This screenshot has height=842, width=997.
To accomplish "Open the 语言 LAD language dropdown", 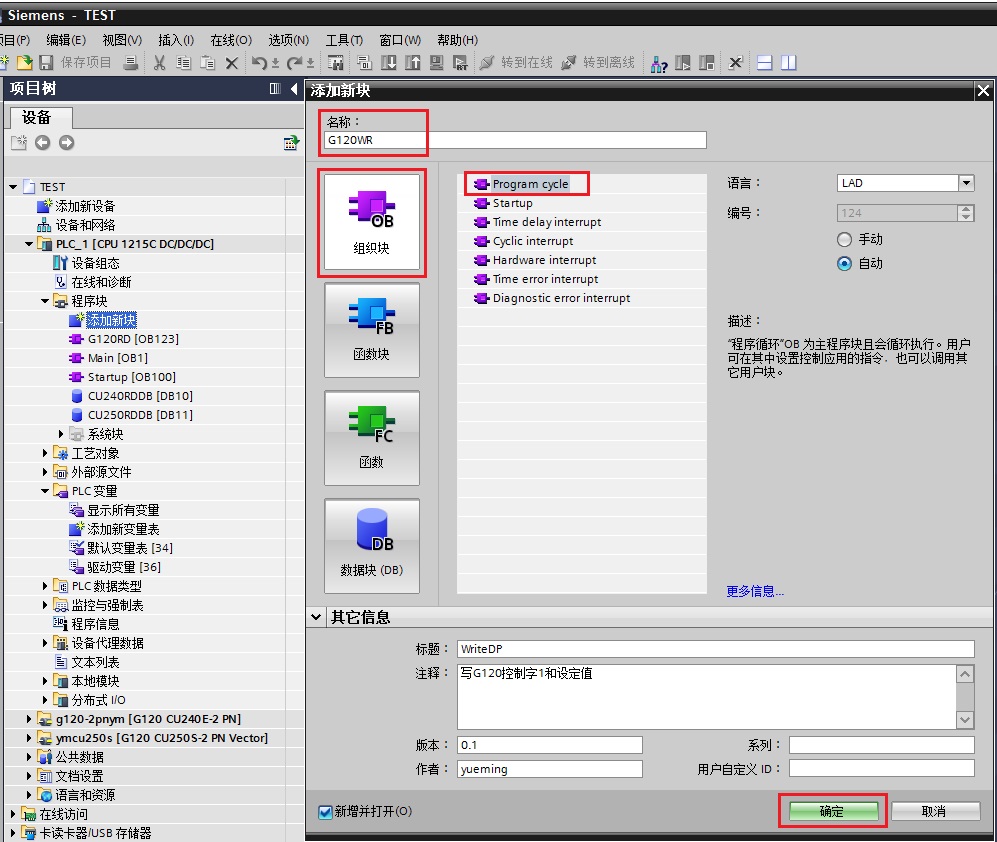I will [966, 183].
